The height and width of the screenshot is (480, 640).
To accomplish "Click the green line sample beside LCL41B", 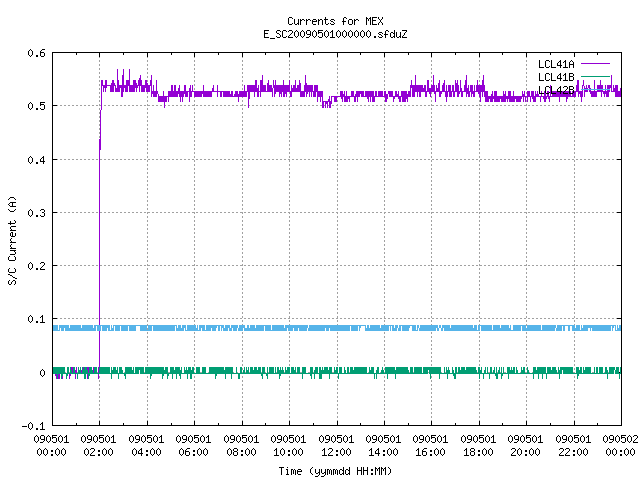I will [595, 76].
